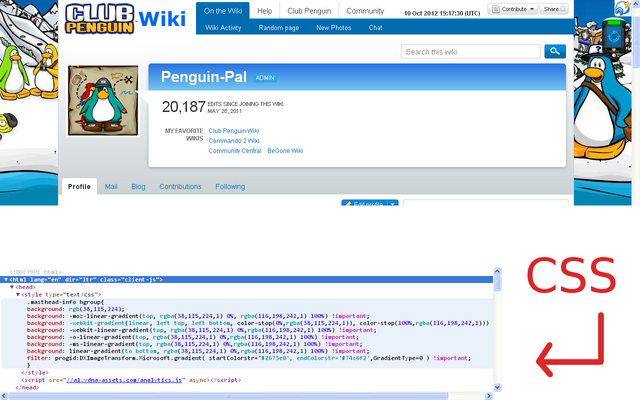Go to Wiki Activity

223,28
